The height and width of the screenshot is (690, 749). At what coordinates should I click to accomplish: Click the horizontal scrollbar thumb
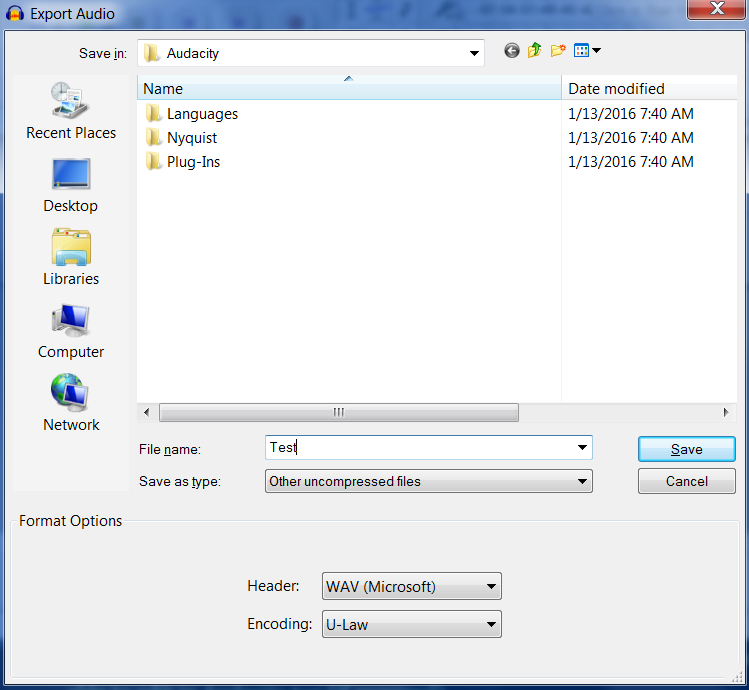[x=339, y=412]
